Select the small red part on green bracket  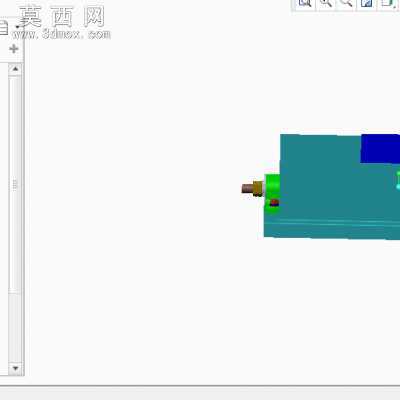[274, 203]
